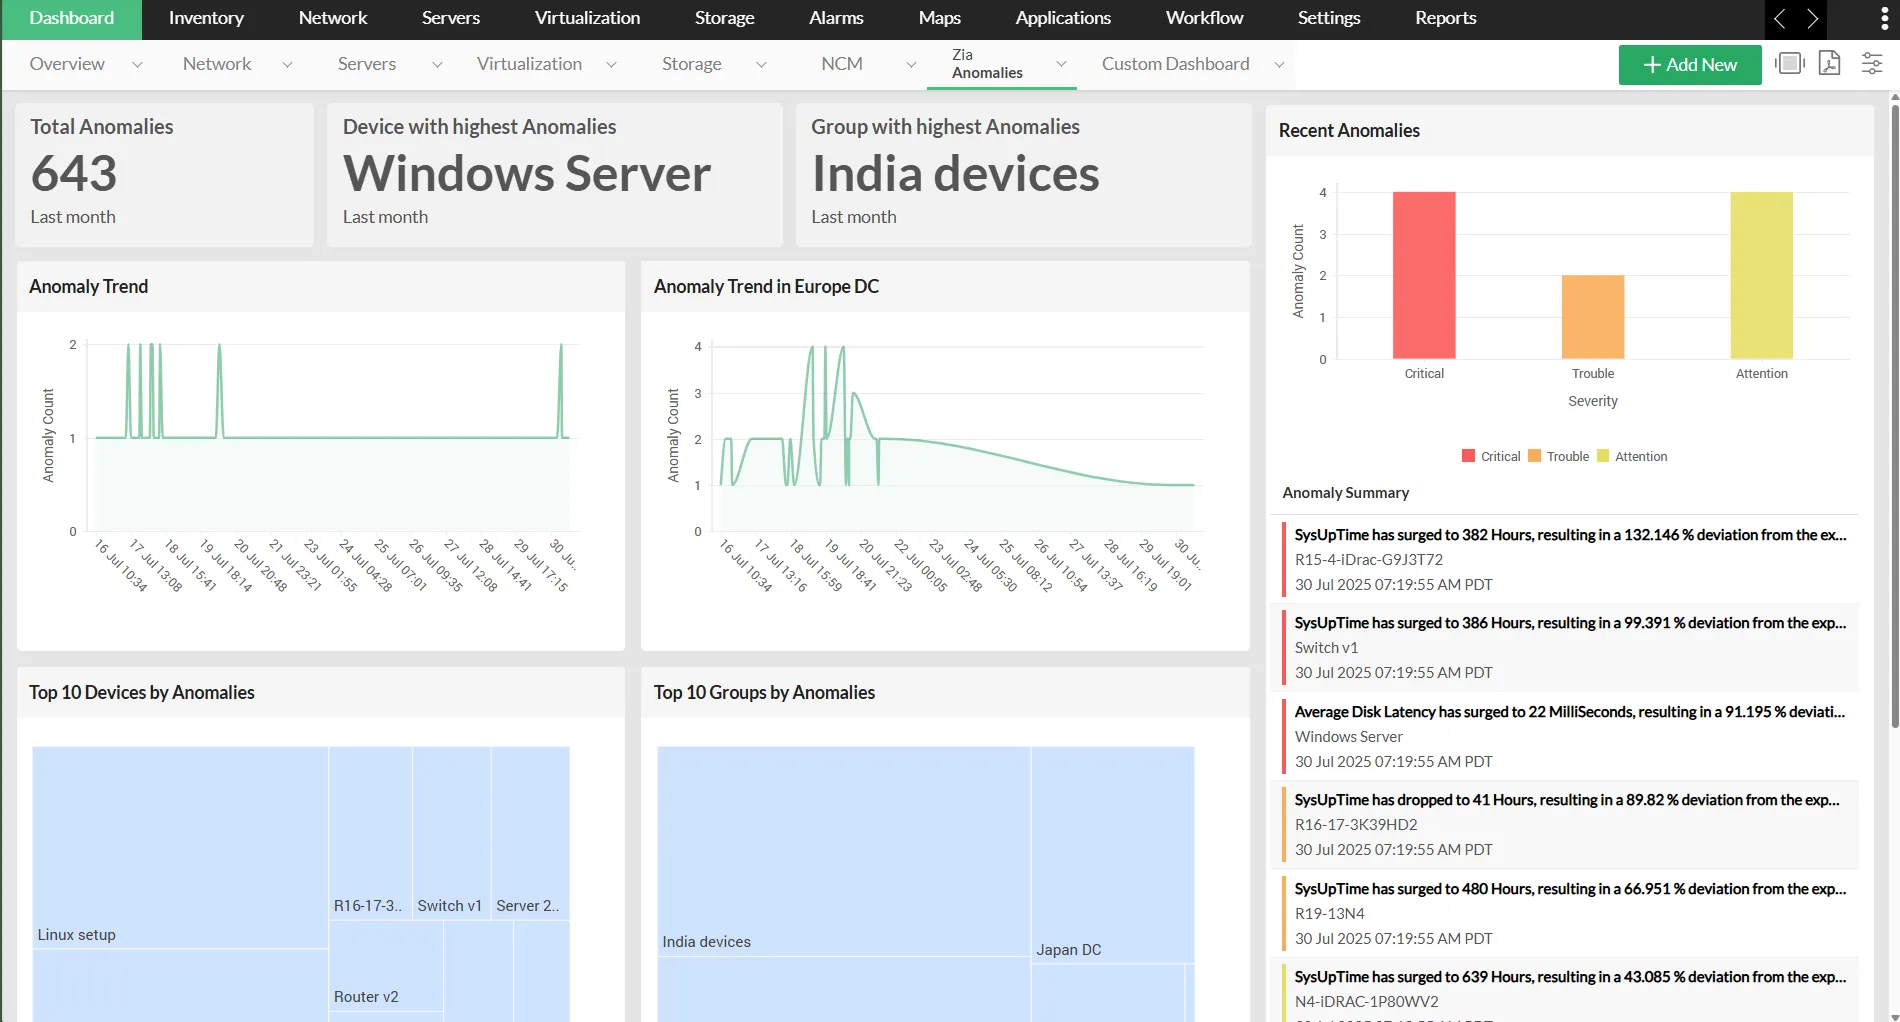Toggle the Critical legend in Recent Anomalies

(x=1490, y=456)
